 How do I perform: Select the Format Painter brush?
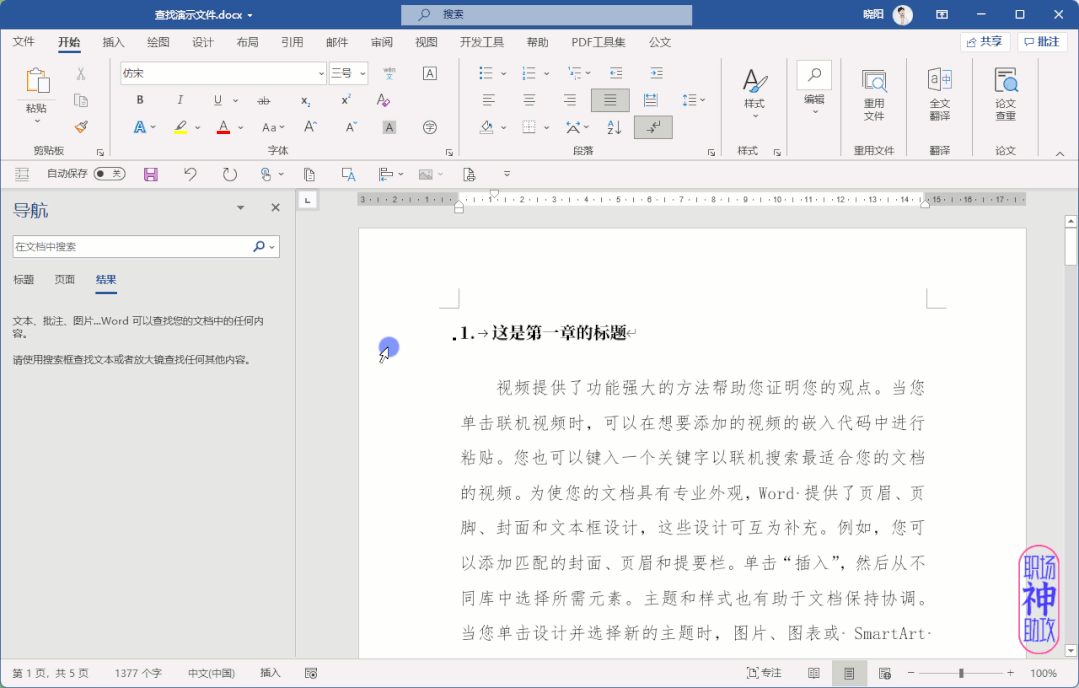tap(81, 127)
